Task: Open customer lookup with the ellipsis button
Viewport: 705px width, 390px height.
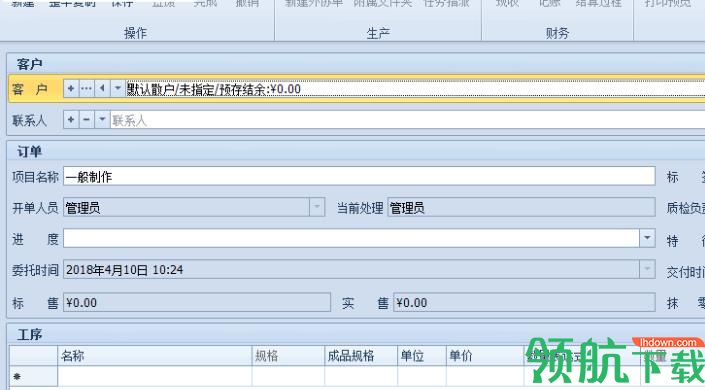Action: (86, 89)
